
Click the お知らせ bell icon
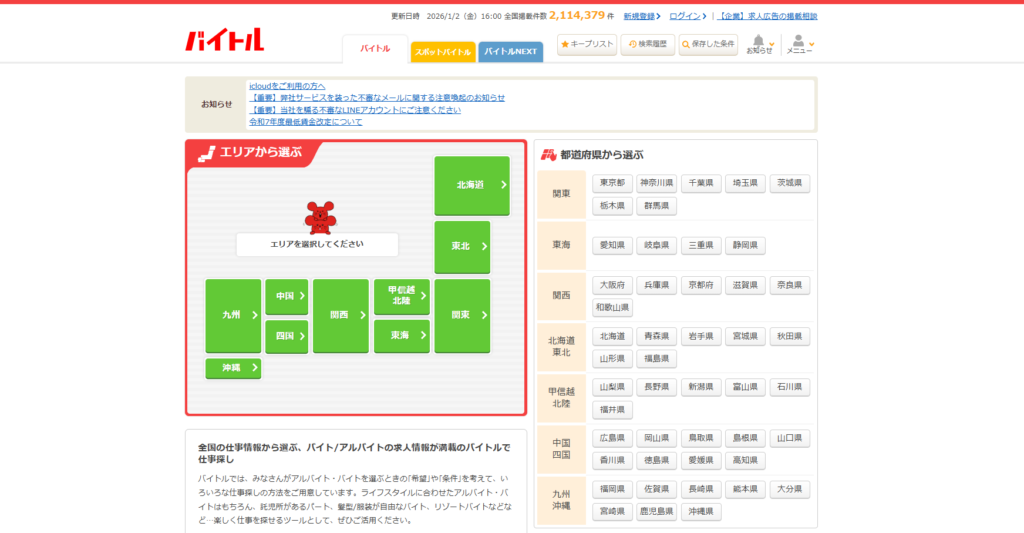759,42
